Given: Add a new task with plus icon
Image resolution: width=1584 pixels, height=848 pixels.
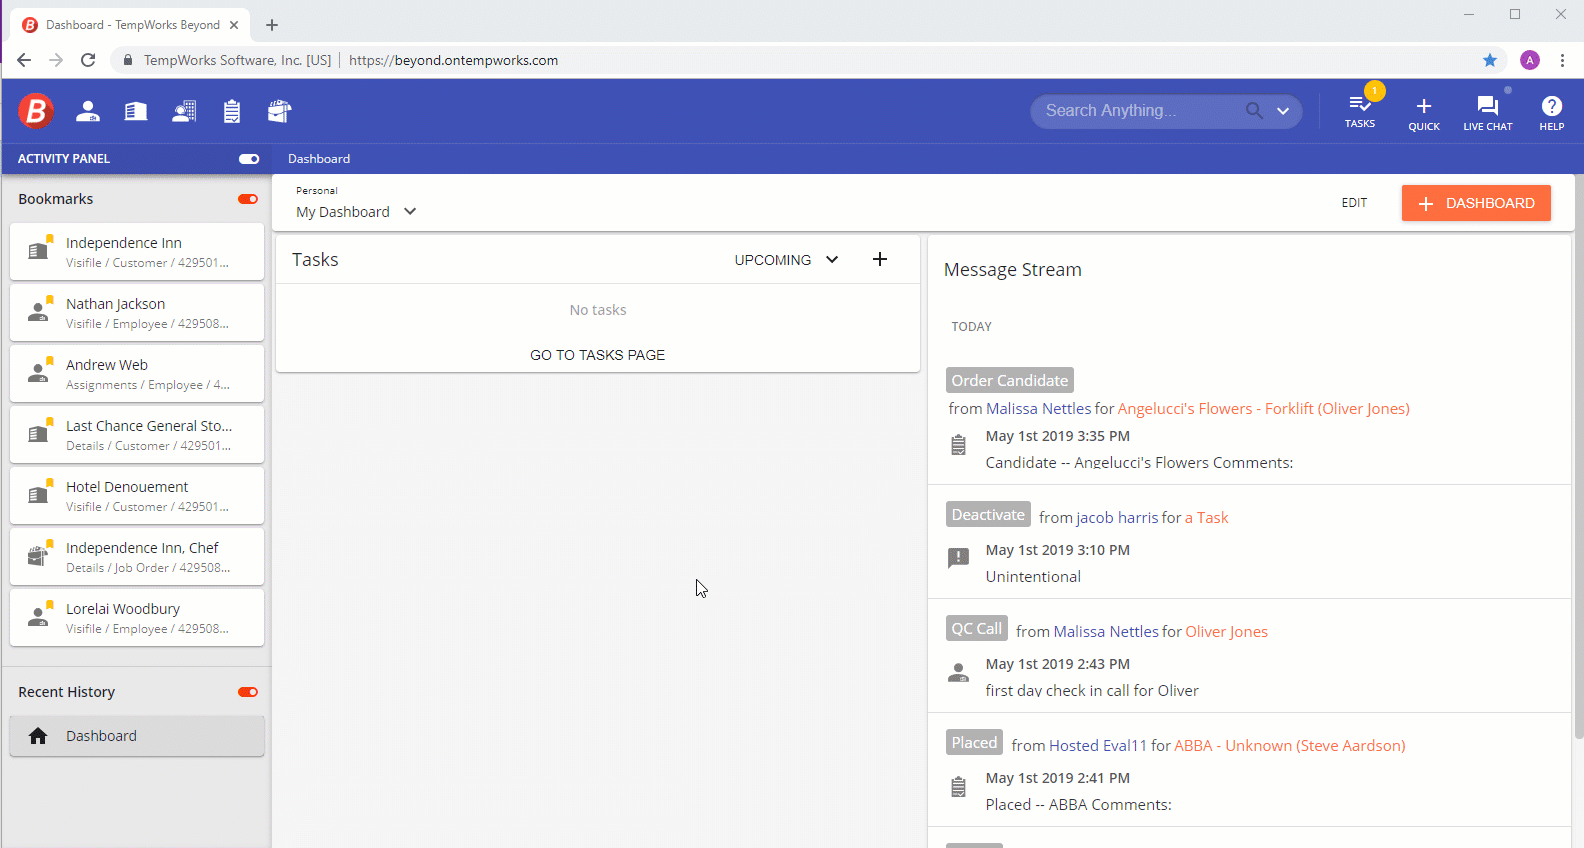Looking at the screenshot, I should 880,259.
